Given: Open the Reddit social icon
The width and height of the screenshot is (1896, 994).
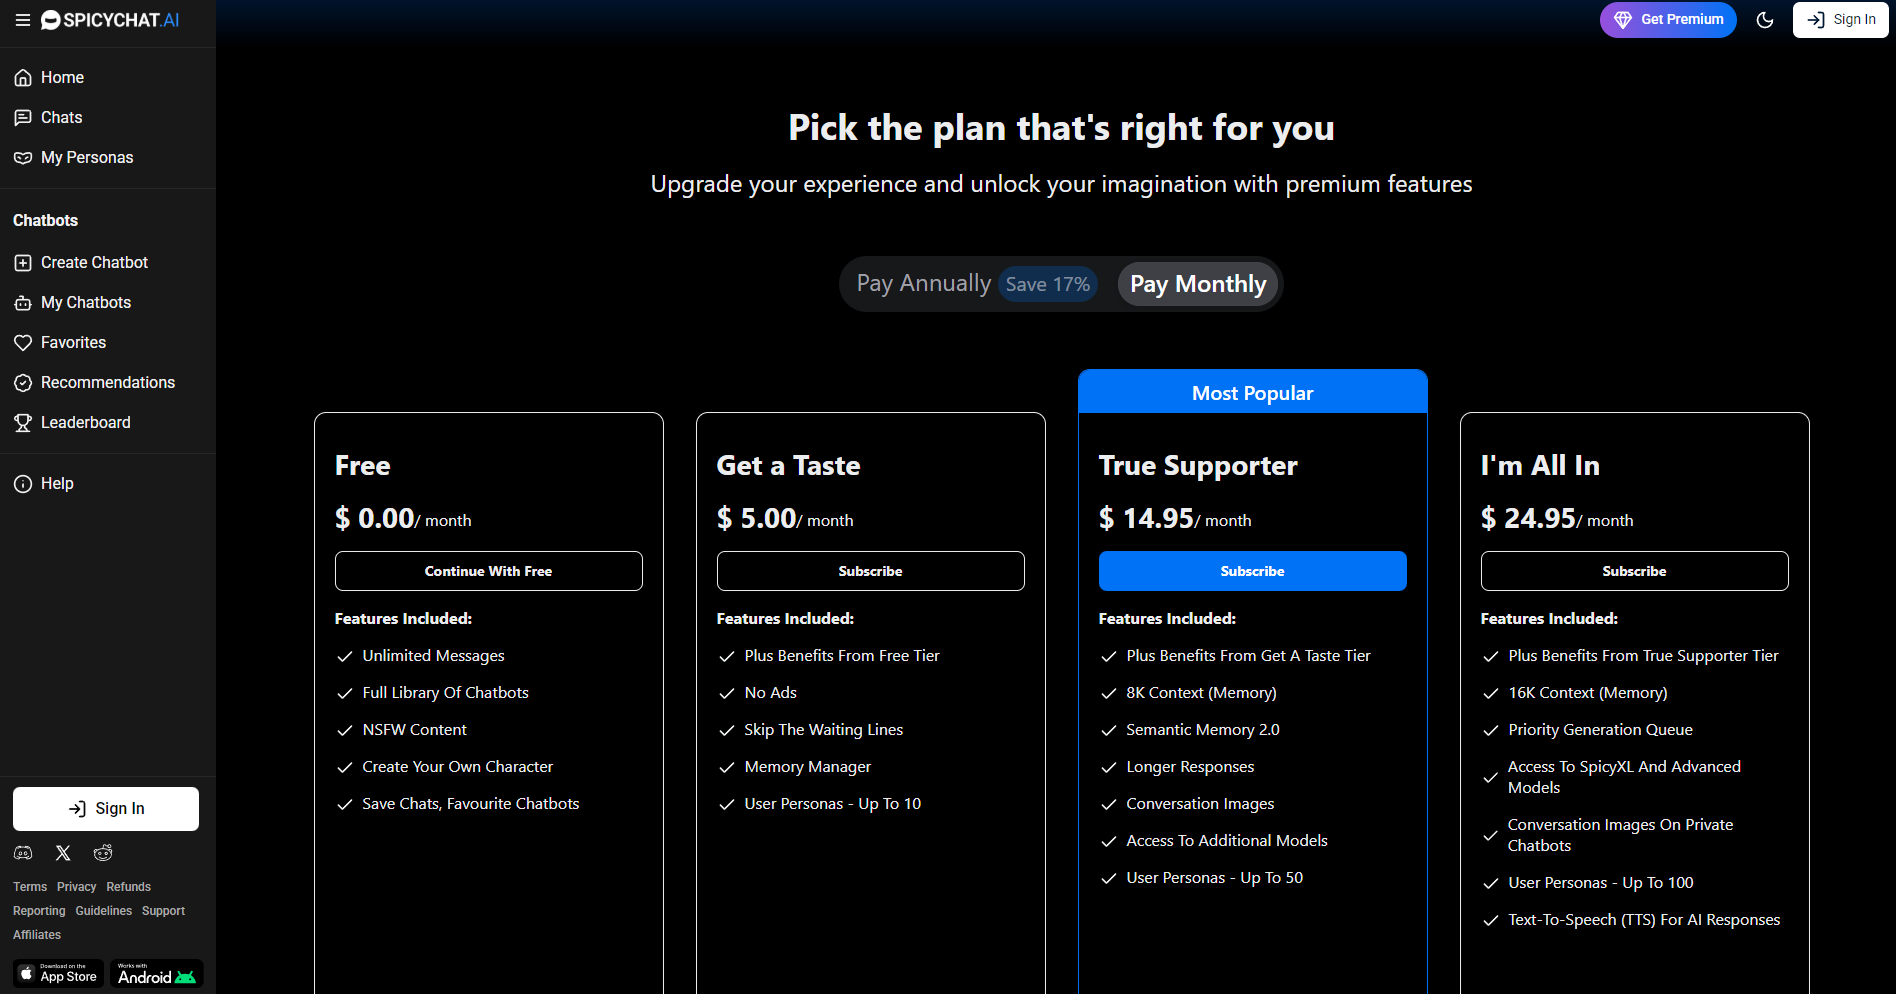Looking at the screenshot, I should click(x=103, y=853).
